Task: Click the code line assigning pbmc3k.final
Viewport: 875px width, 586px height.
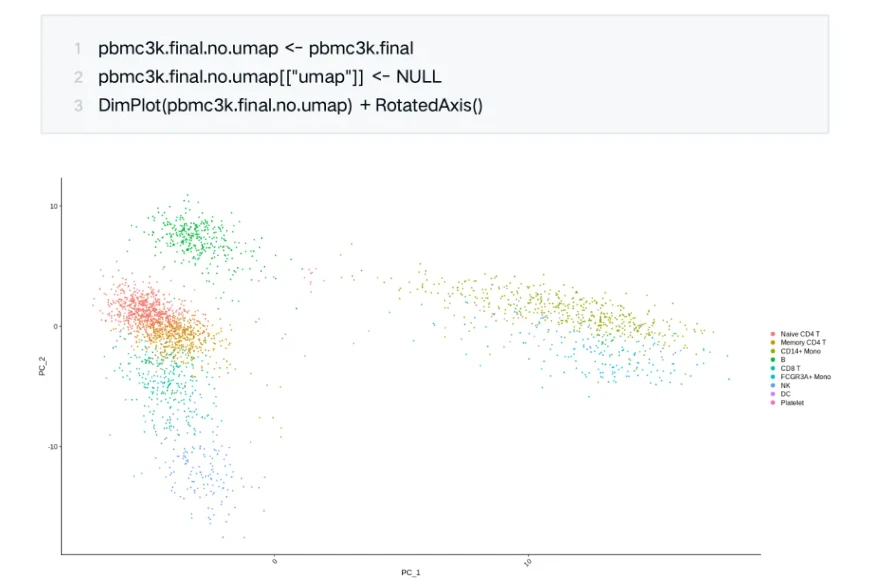Action: [256, 47]
